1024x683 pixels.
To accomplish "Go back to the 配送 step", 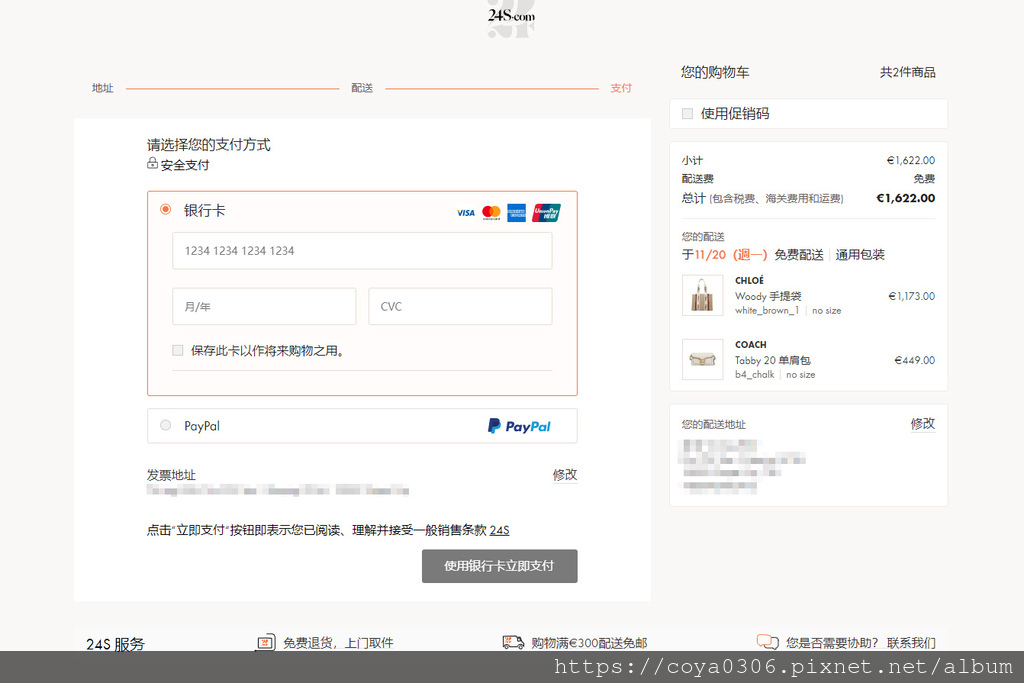I will tap(362, 88).
